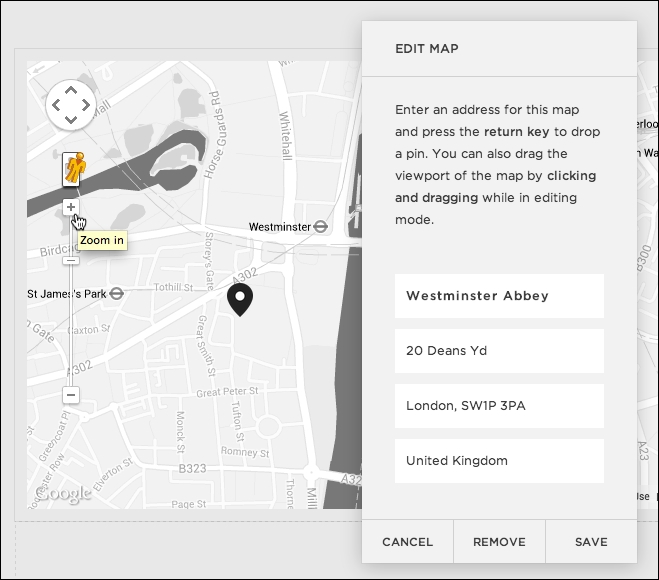The height and width of the screenshot is (580, 659).
Task: Click the Westminster station text label
Action: pos(279,227)
